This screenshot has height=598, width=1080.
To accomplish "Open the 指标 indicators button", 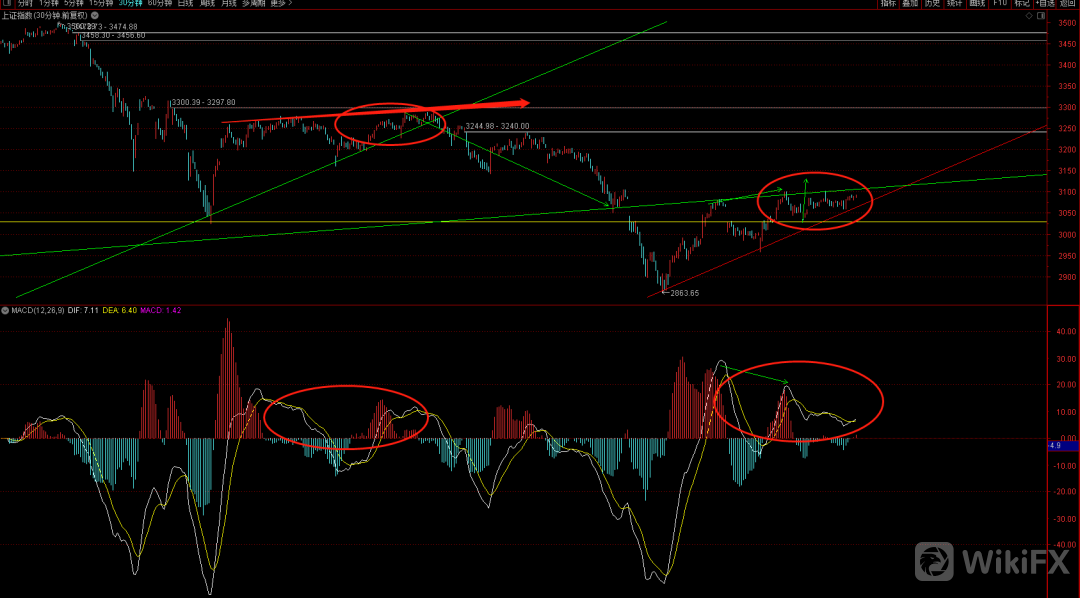I will pos(888,4).
